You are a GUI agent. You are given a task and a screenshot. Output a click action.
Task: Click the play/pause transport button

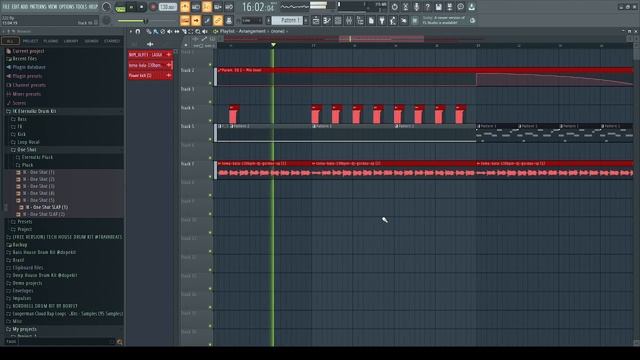(x=131, y=7)
